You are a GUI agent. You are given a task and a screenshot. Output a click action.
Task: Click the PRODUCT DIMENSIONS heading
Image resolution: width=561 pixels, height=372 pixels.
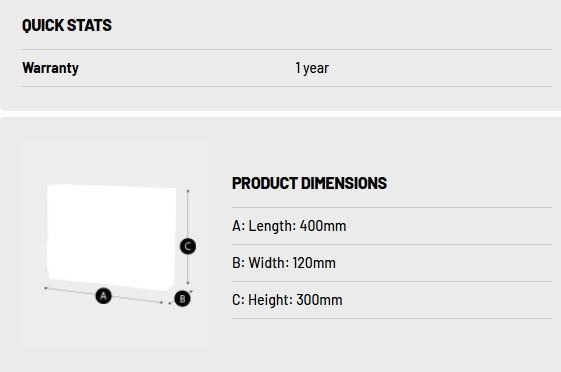click(309, 183)
